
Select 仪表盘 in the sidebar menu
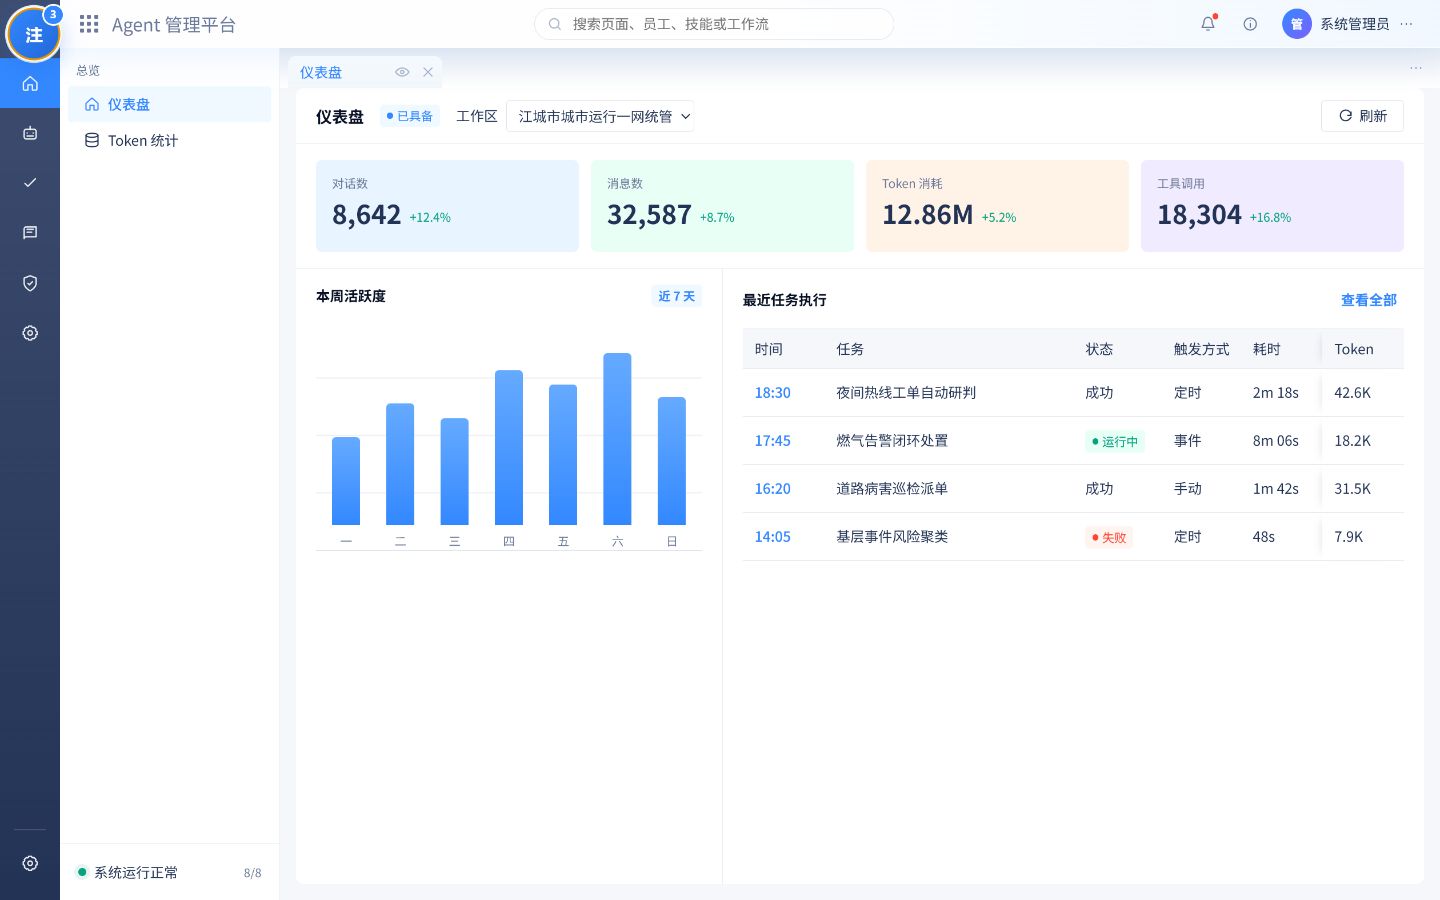pos(170,104)
